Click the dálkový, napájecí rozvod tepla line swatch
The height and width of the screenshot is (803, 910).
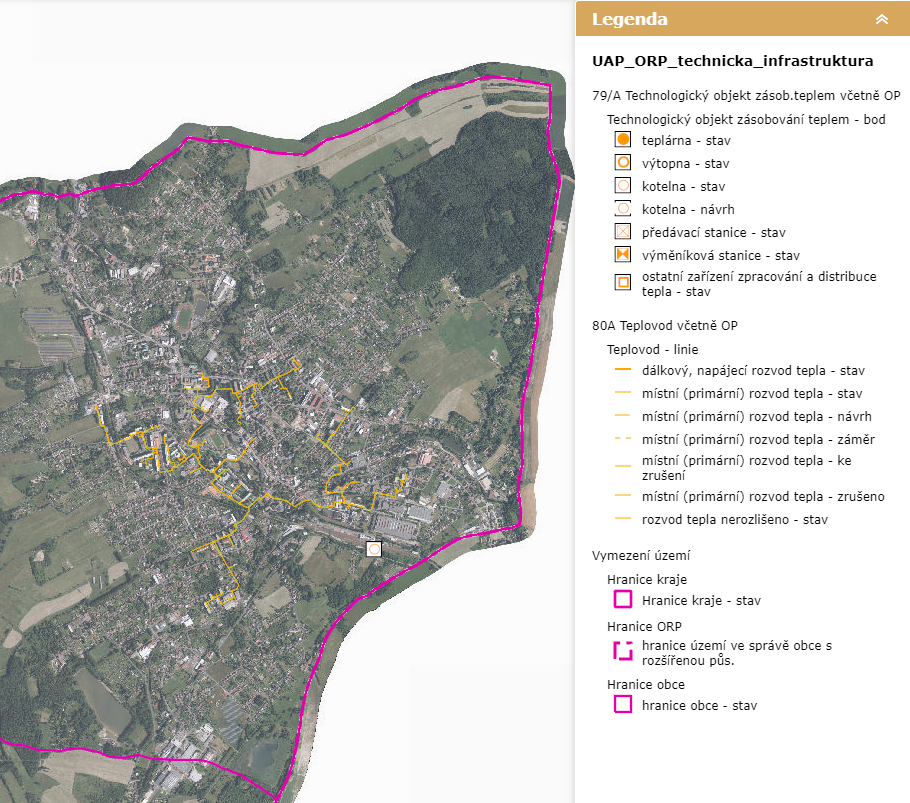coord(623,370)
